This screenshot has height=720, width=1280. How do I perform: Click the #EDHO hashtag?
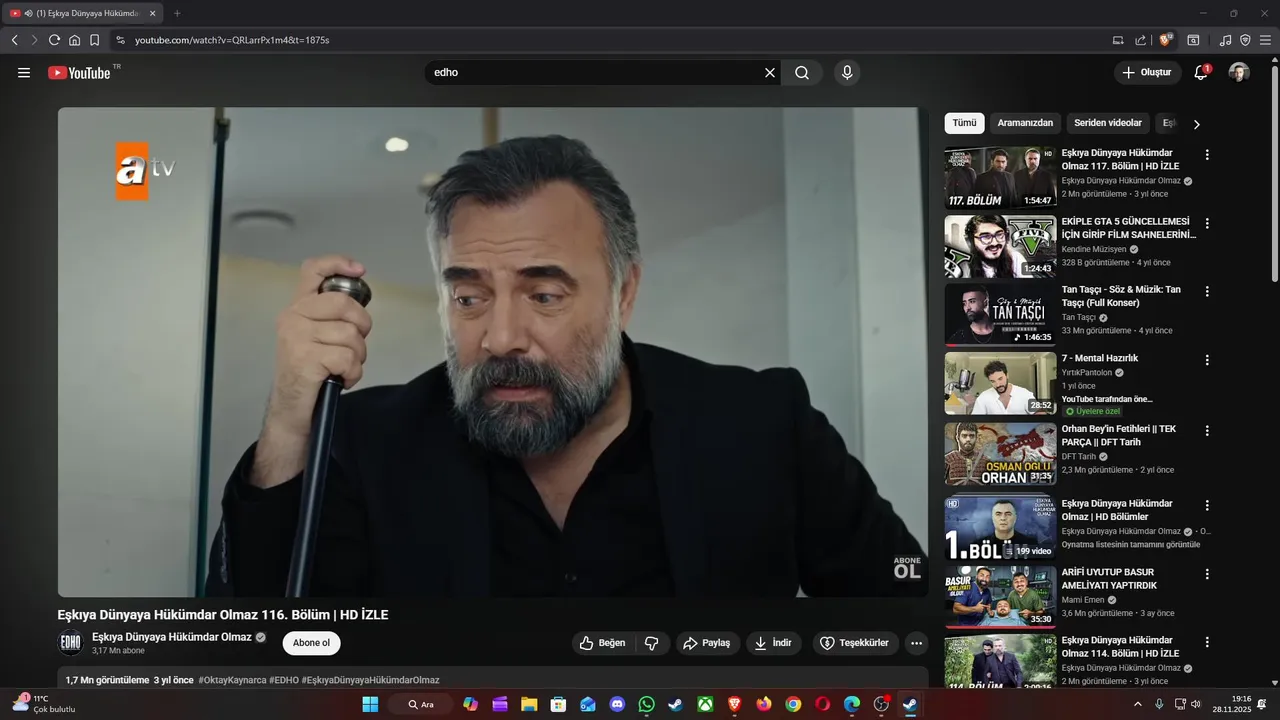(x=285, y=680)
